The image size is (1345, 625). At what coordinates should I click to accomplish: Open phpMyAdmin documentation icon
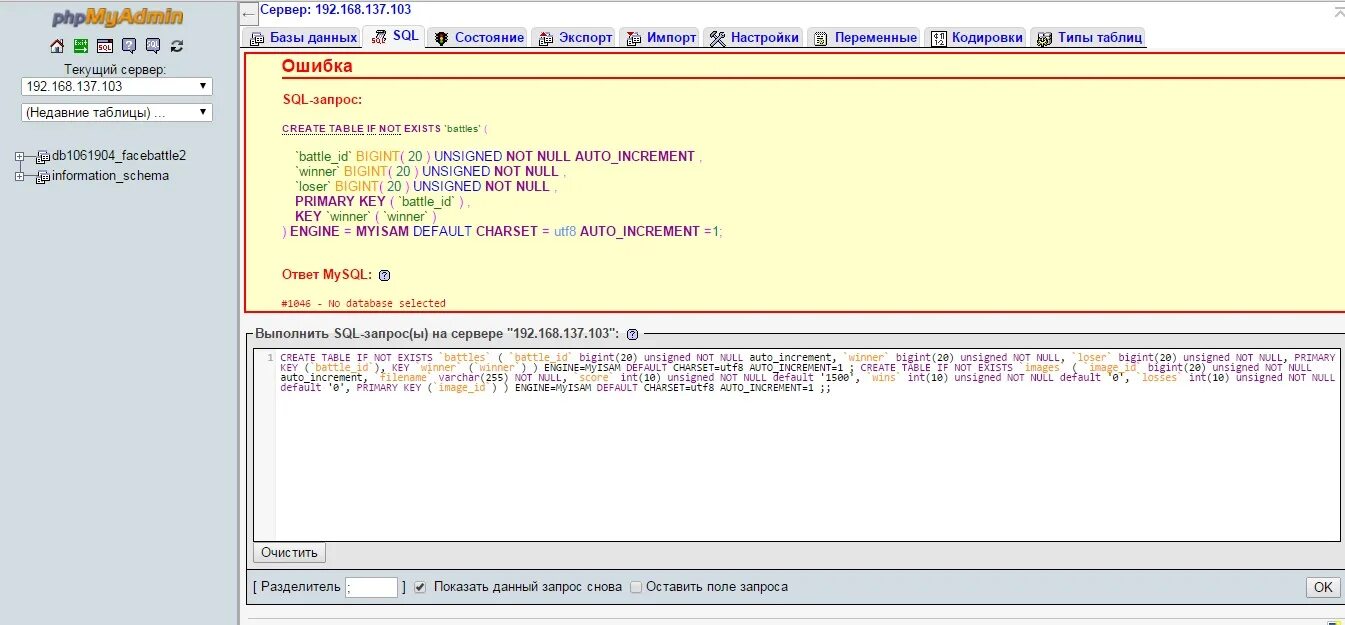click(129, 46)
